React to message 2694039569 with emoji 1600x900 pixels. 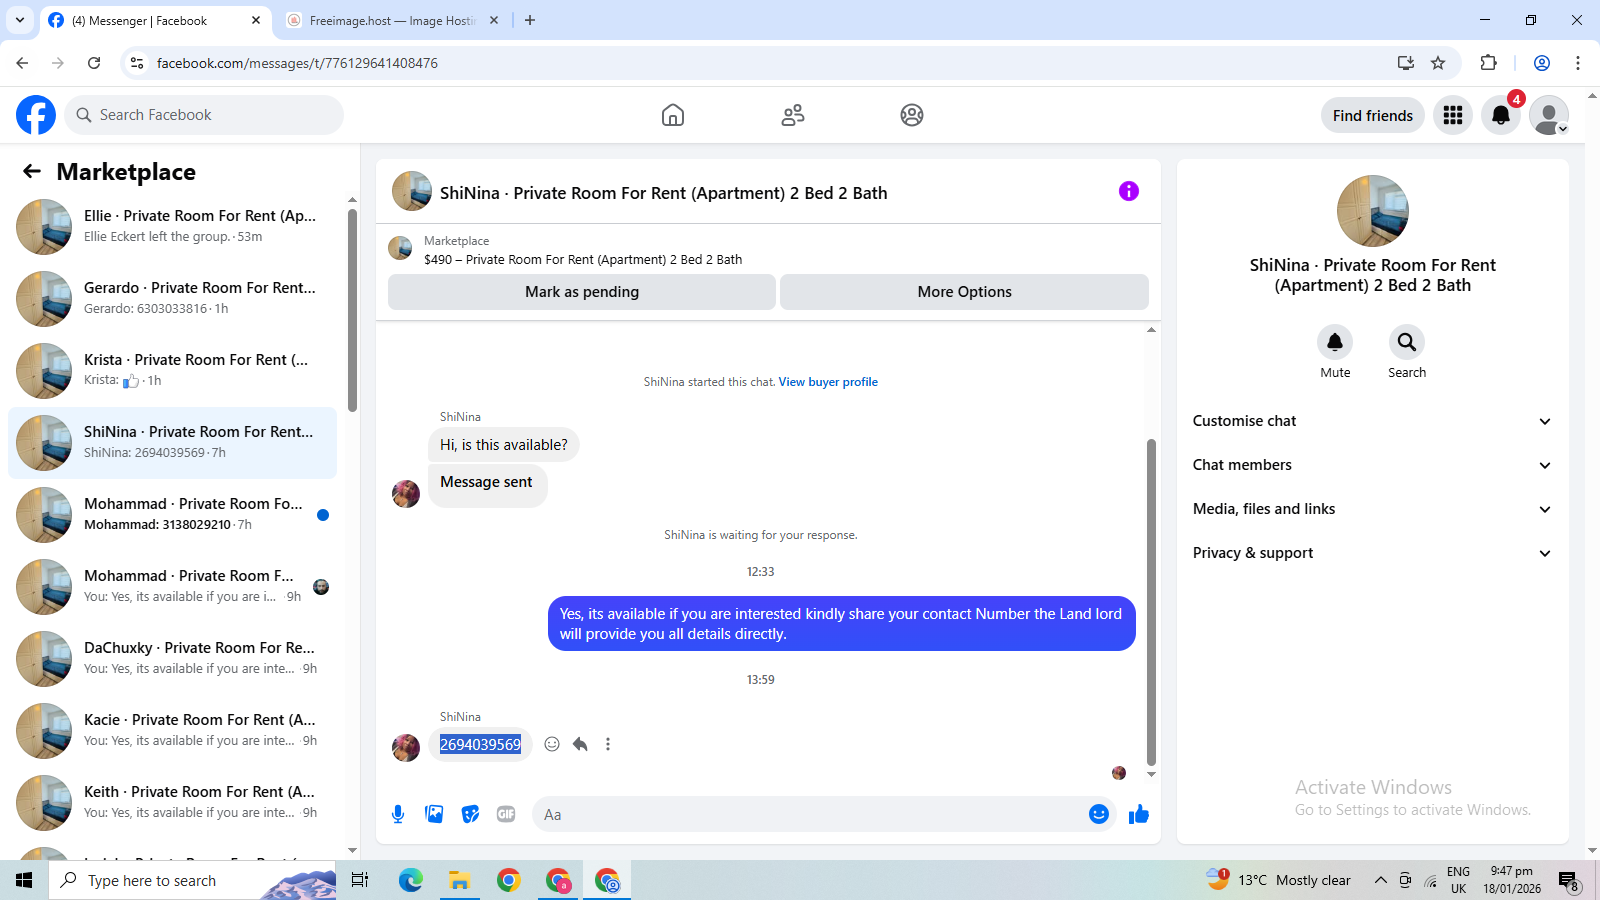coord(552,744)
